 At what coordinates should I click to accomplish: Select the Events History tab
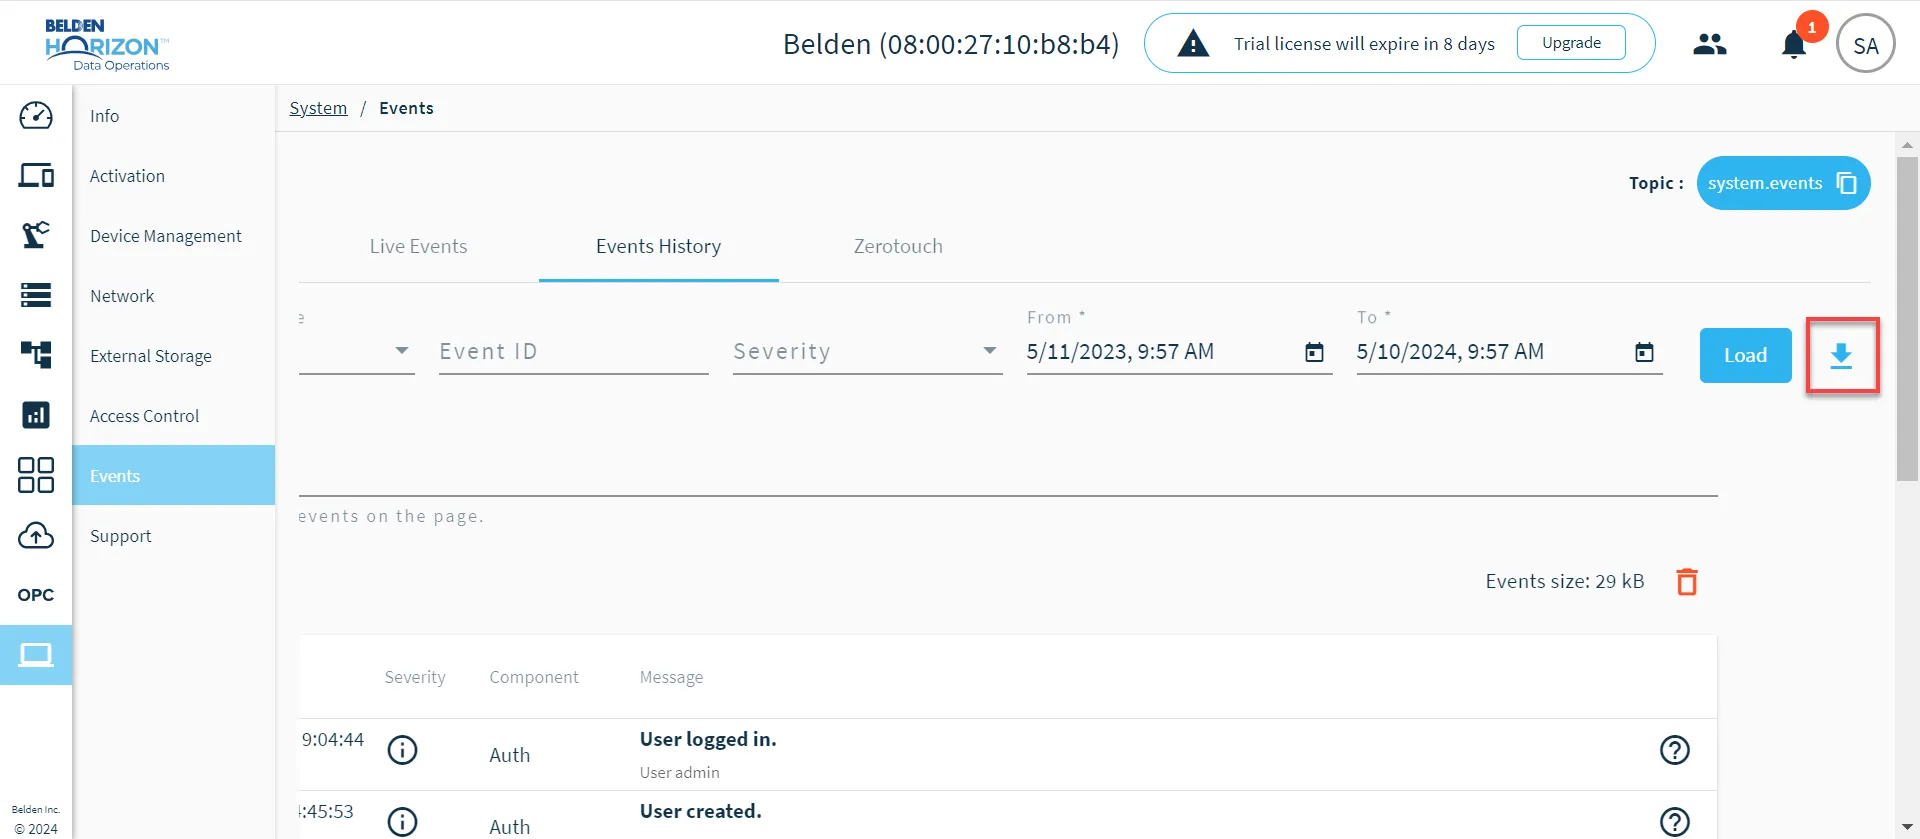point(658,246)
